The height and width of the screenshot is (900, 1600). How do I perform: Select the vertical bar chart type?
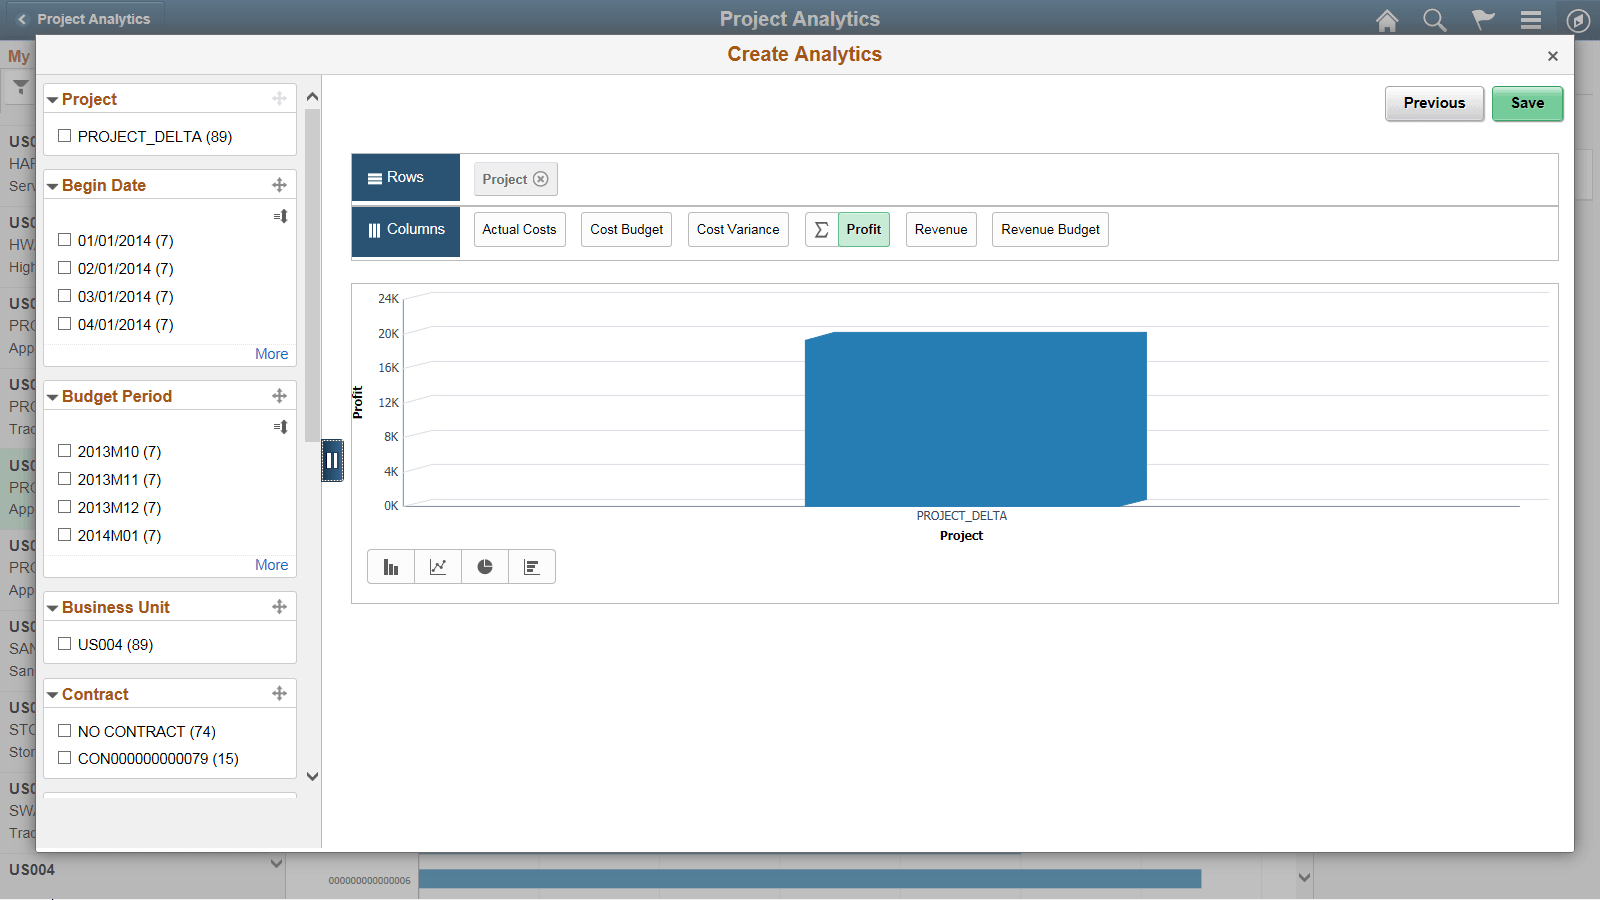[x=391, y=566]
